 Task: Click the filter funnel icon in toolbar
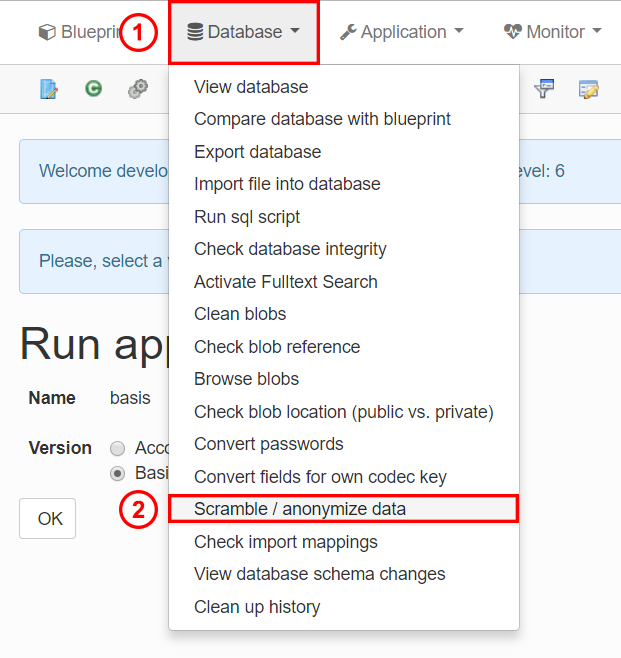pyautogui.click(x=544, y=89)
